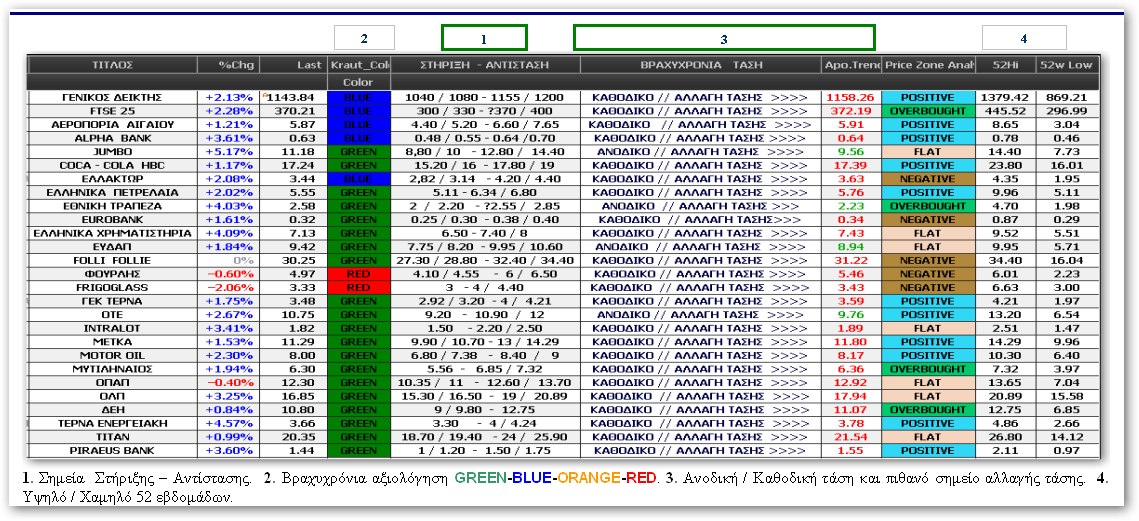The width and height of the screenshot is (1139, 521).
Task: Click the 869.21 52w Low value
Action: click(x=1066, y=97)
